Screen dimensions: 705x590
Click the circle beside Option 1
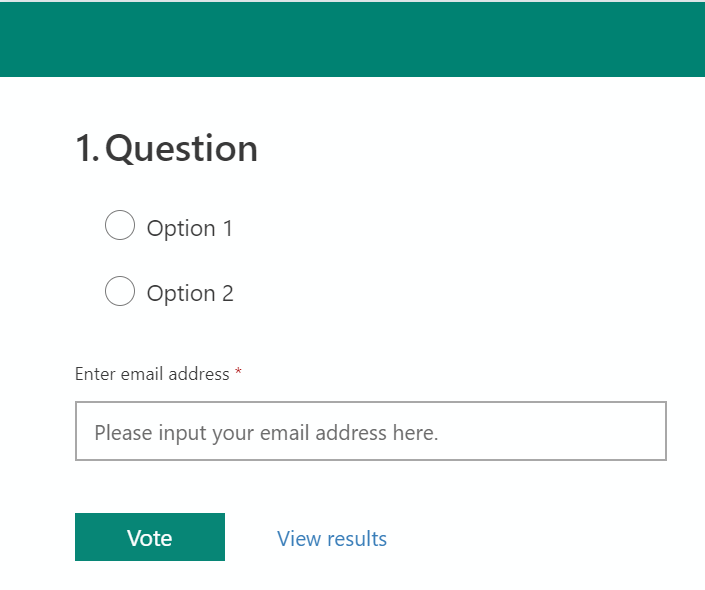pyautogui.click(x=120, y=226)
